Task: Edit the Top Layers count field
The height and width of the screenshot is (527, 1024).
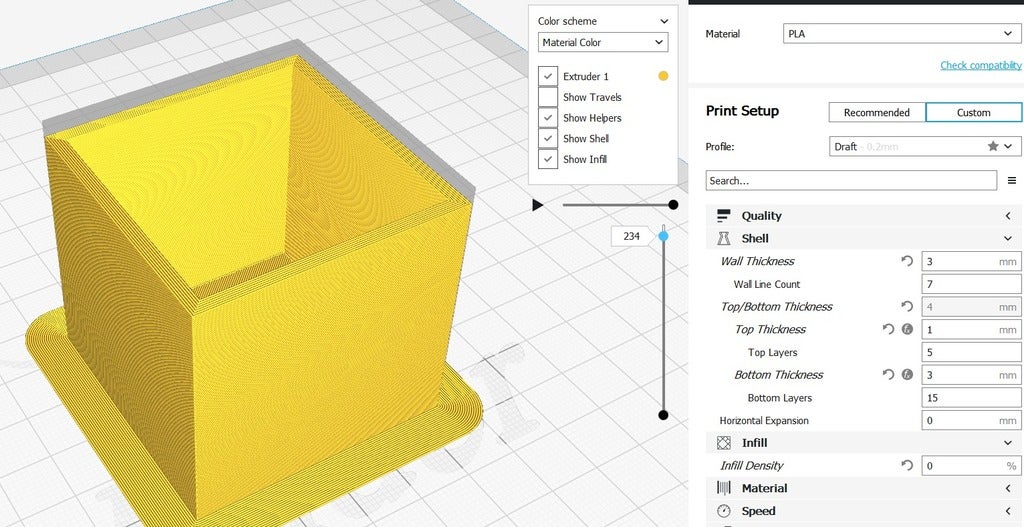Action: [971, 352]
